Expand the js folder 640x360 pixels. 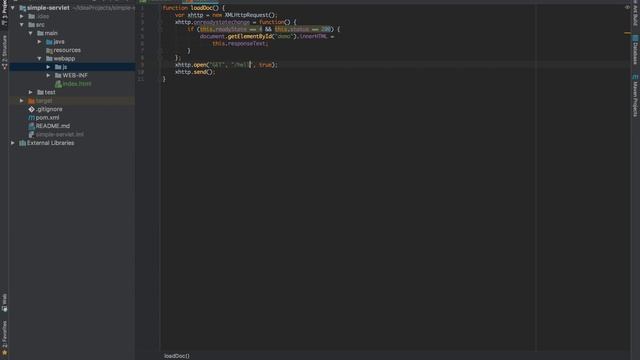pos(48,67)
